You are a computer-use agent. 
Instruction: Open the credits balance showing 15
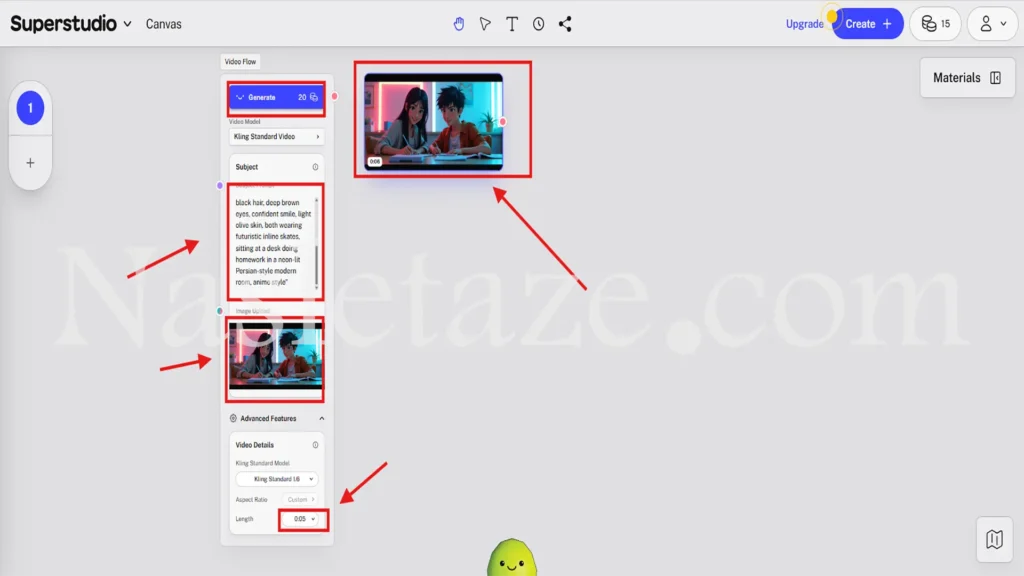pyautogui.click(x=936, y=24)
